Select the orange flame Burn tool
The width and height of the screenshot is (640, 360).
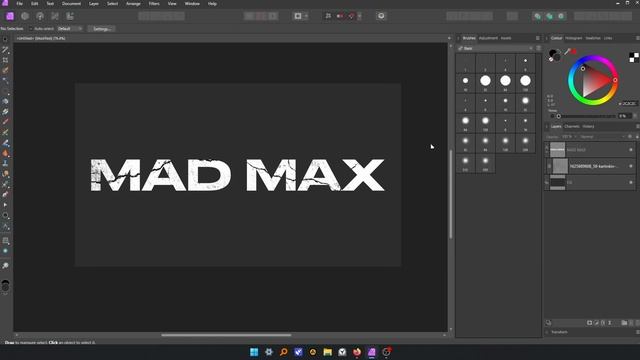click(5, 153)
